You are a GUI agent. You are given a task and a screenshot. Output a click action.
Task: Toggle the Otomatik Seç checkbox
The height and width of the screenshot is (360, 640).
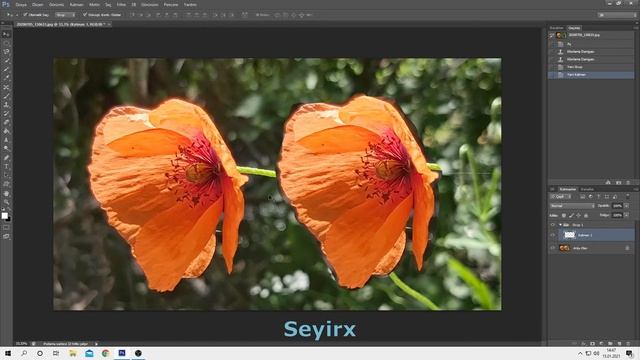[25, 15]
